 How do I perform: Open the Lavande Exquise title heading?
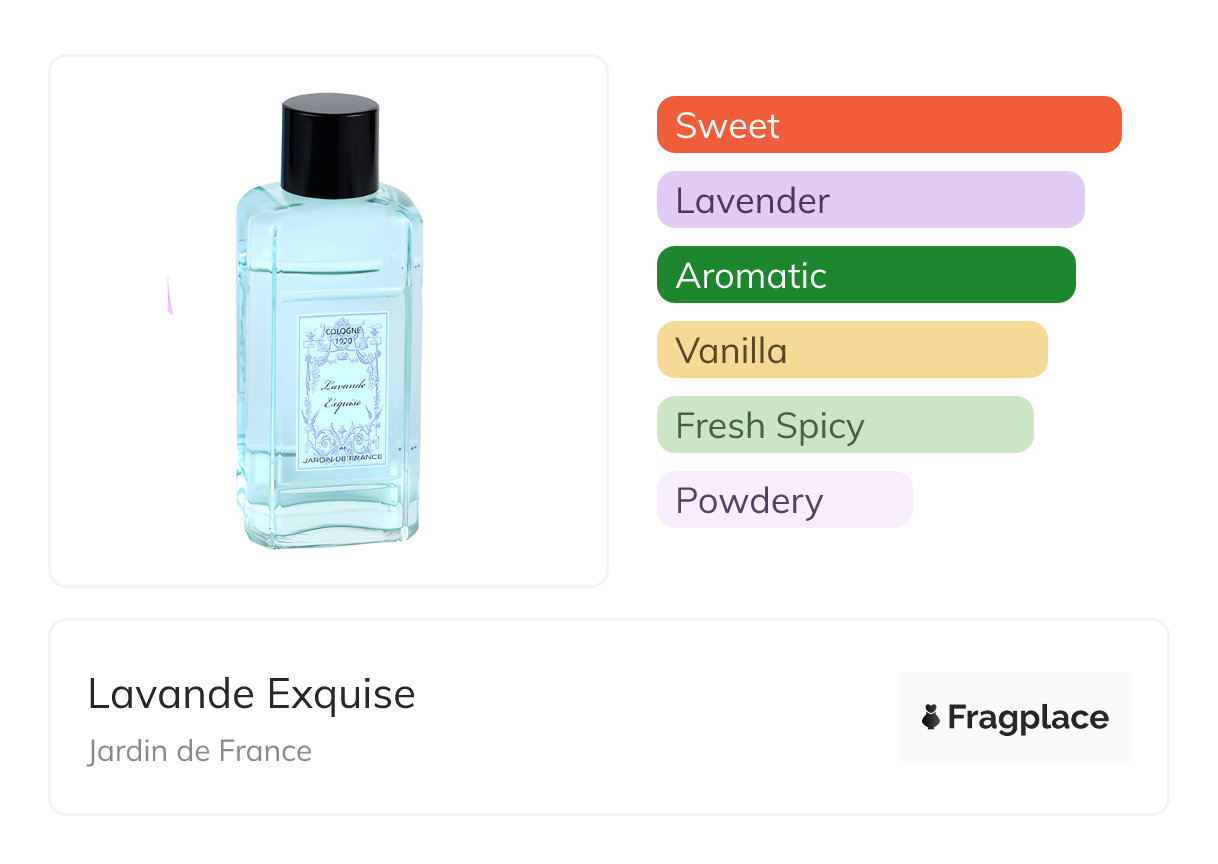tap(251, 694)
